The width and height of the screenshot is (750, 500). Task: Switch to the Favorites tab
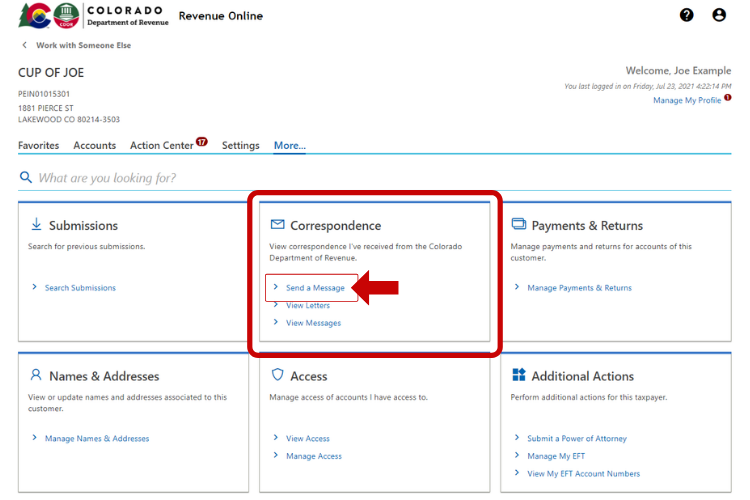38,146
